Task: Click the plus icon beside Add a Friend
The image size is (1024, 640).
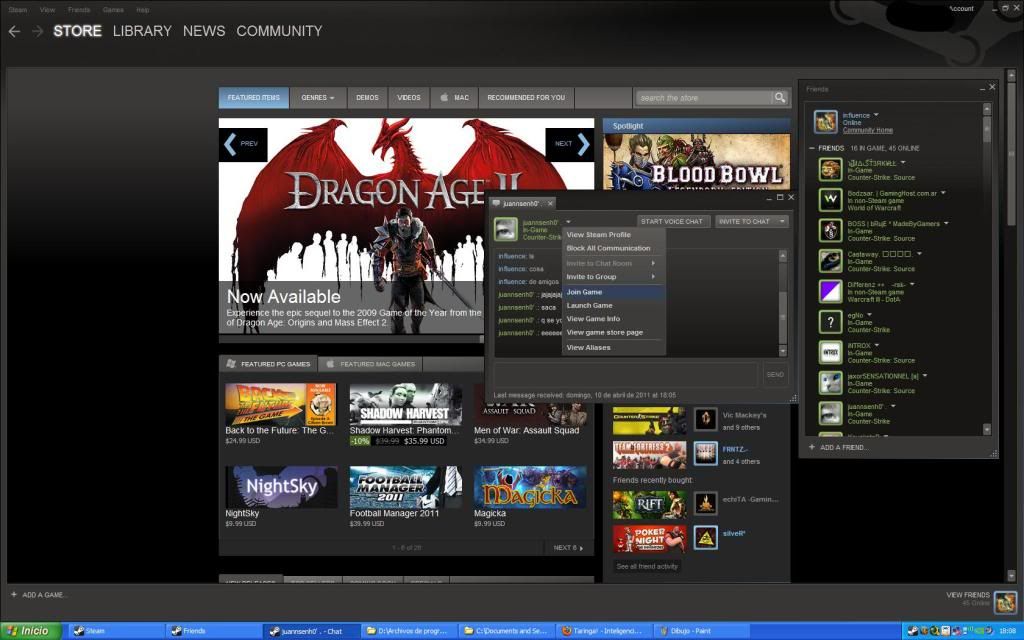Action: [x=812, y=447]
